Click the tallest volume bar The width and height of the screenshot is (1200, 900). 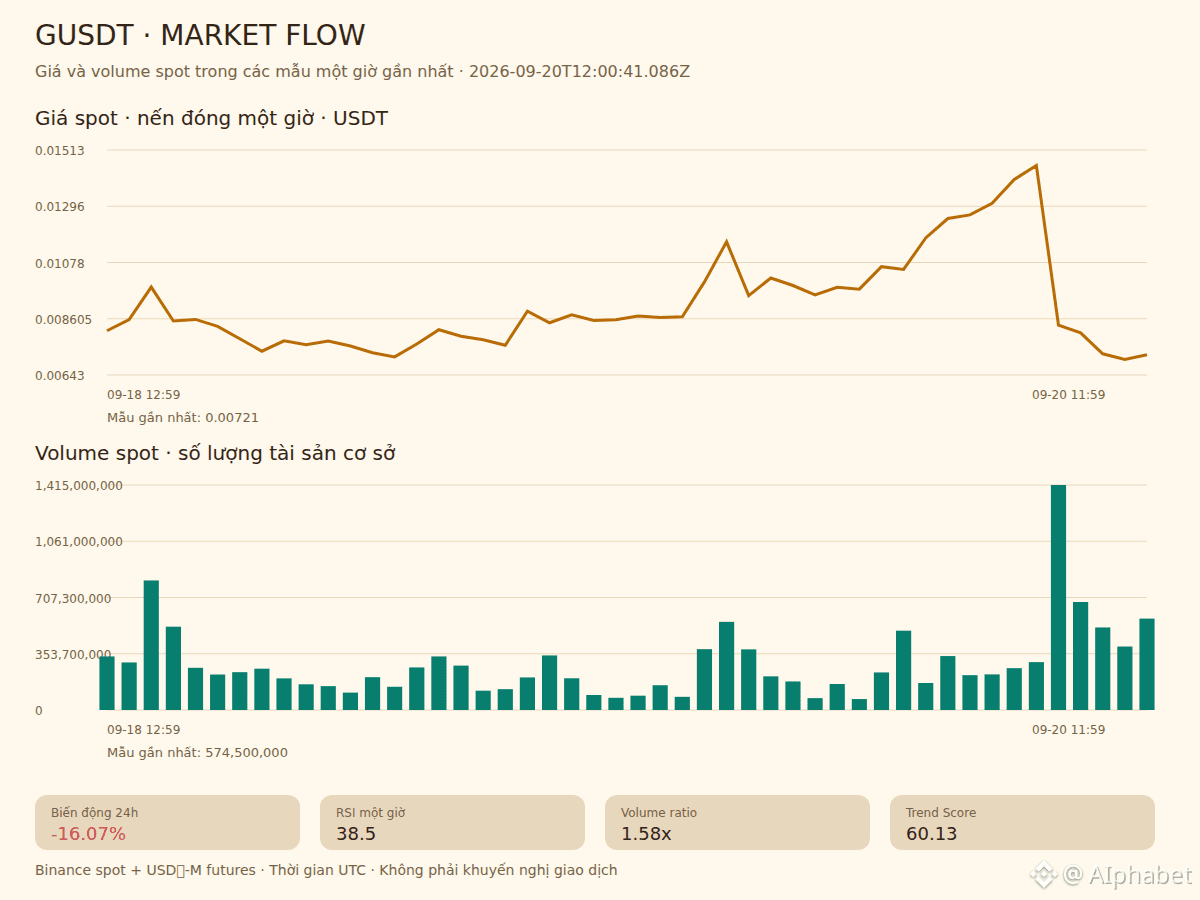click(x=1058, y=597)
